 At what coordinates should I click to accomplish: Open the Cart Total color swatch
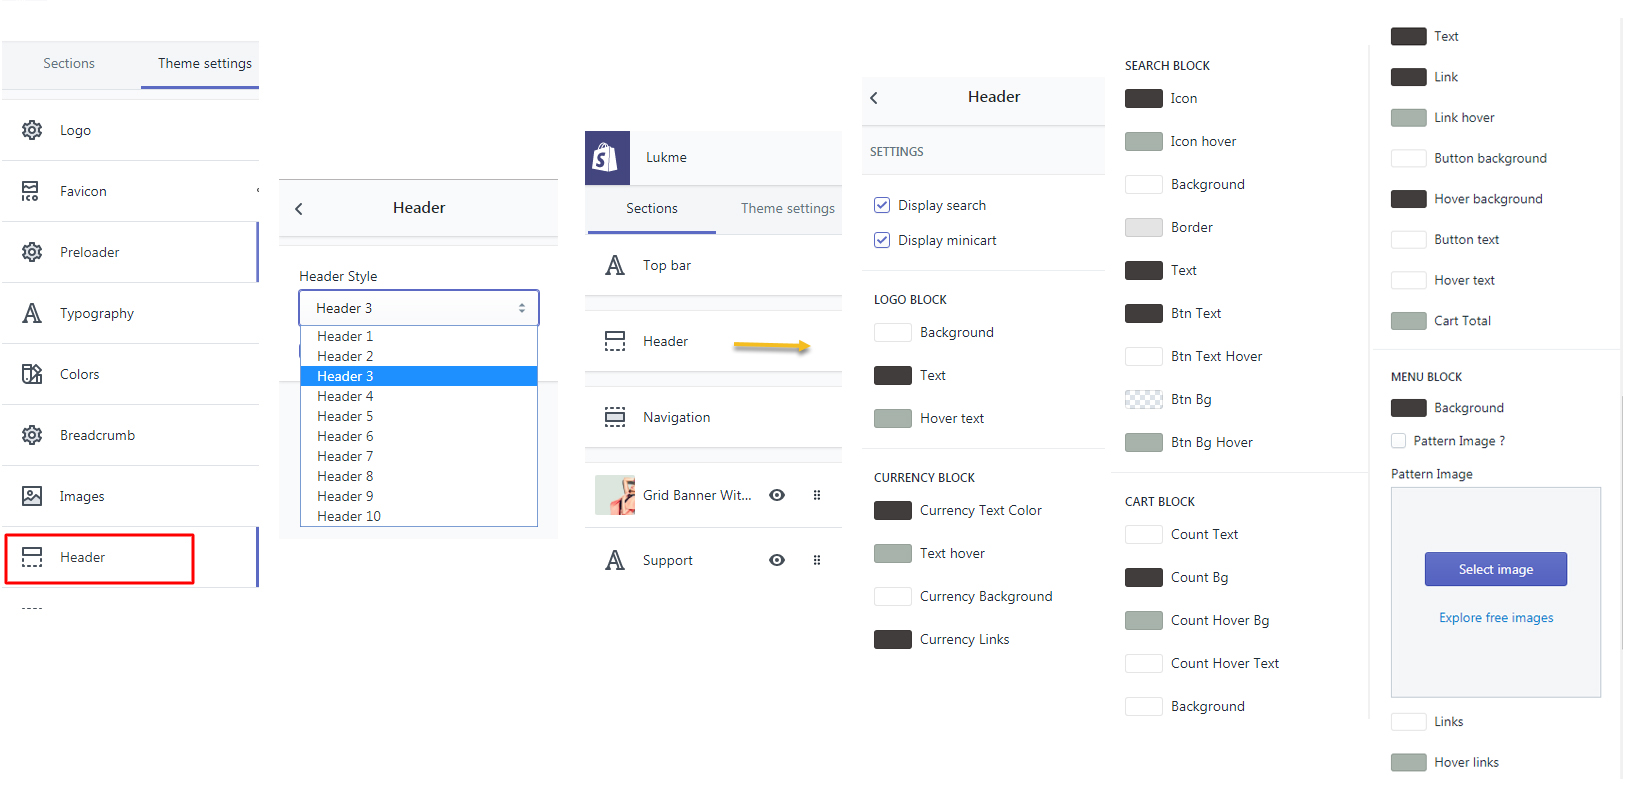click(x=1409, y=321)
